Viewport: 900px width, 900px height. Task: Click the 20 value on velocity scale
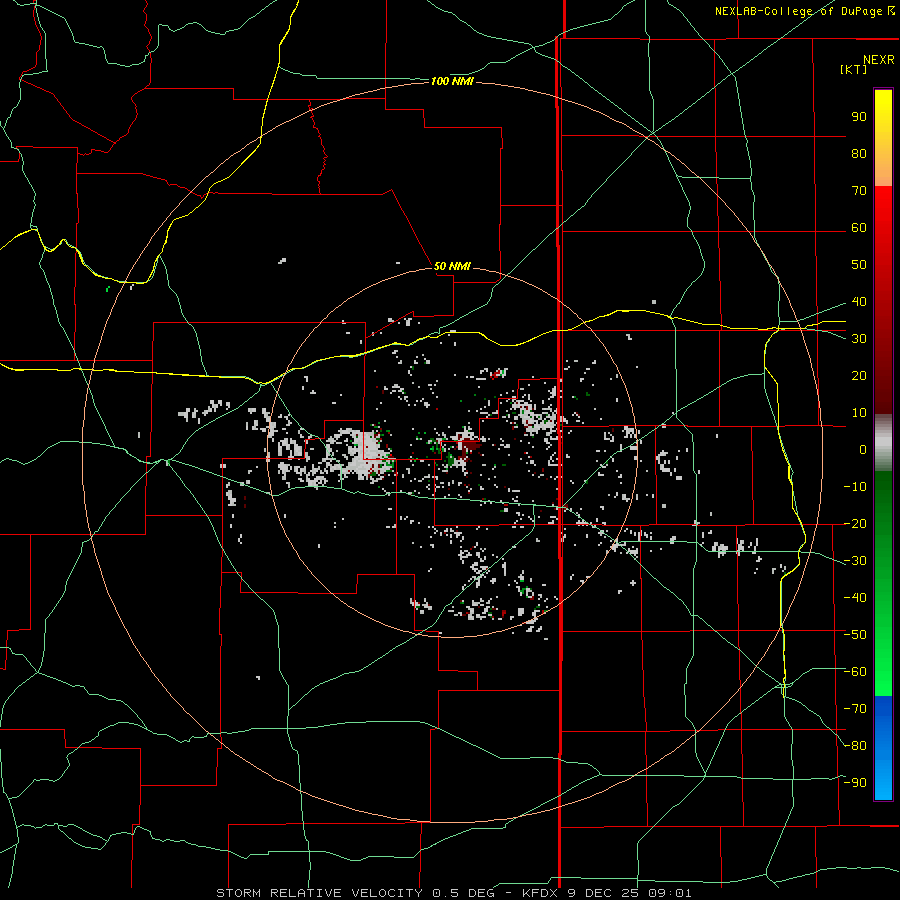[x=859, y=375]
